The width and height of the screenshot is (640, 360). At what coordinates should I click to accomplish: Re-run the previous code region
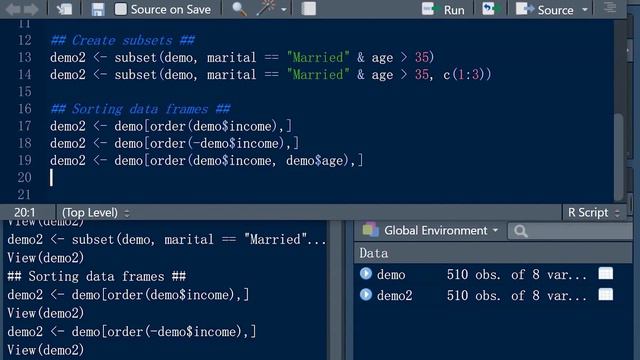click(x=490, y=9)
